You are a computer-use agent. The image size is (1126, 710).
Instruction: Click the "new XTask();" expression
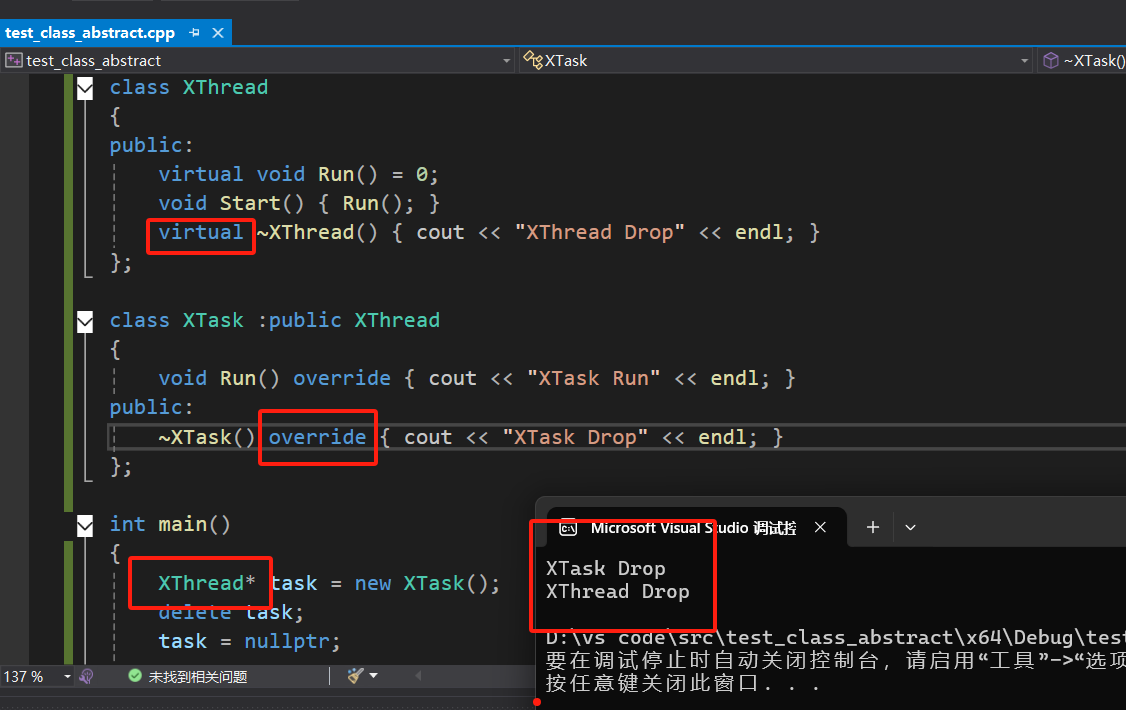(x=427, y=583)
